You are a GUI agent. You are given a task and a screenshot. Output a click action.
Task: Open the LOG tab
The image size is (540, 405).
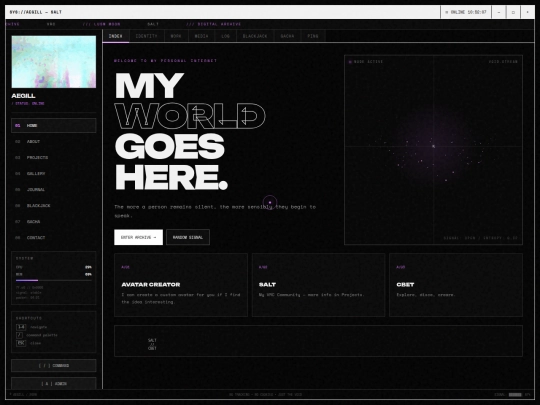pyautogui.click(x=226, y=36)
